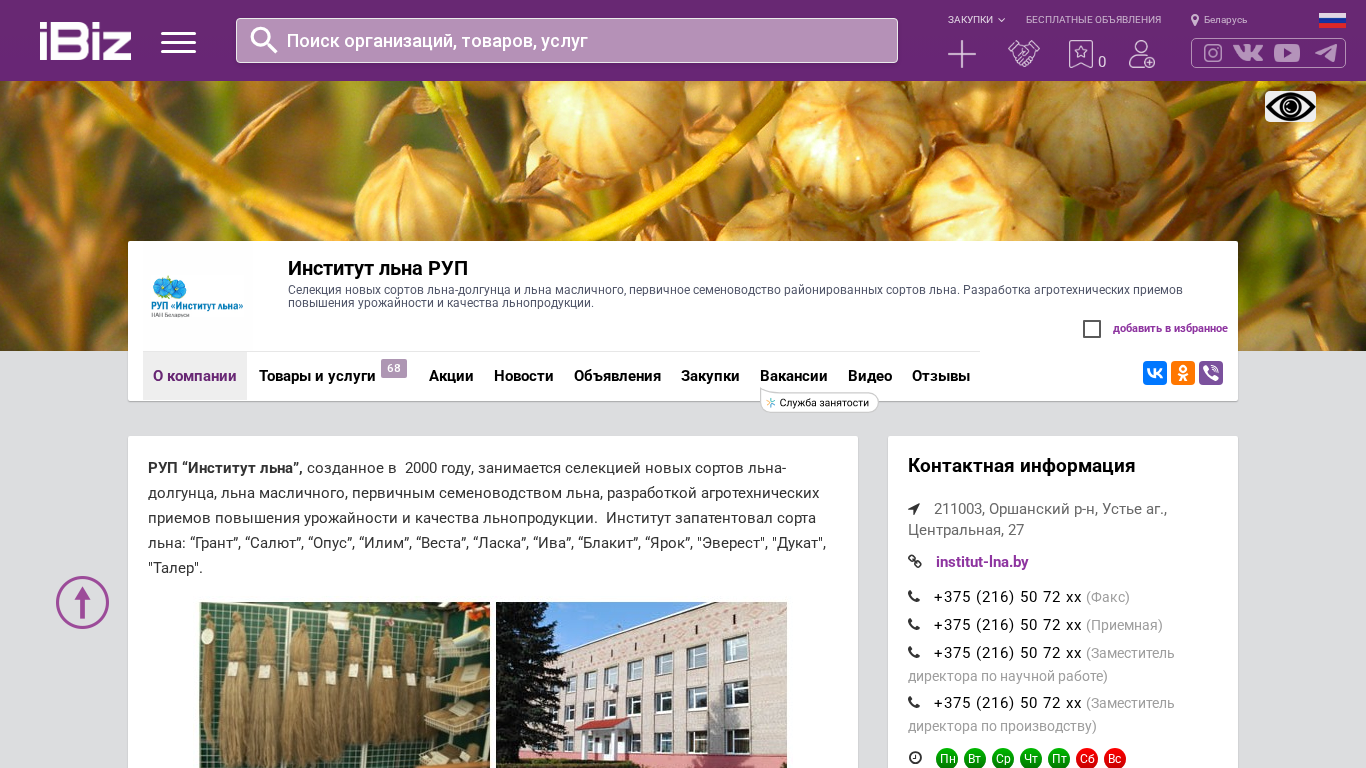
Task: Click the deputy director for production phone number
Action: 1008,703
